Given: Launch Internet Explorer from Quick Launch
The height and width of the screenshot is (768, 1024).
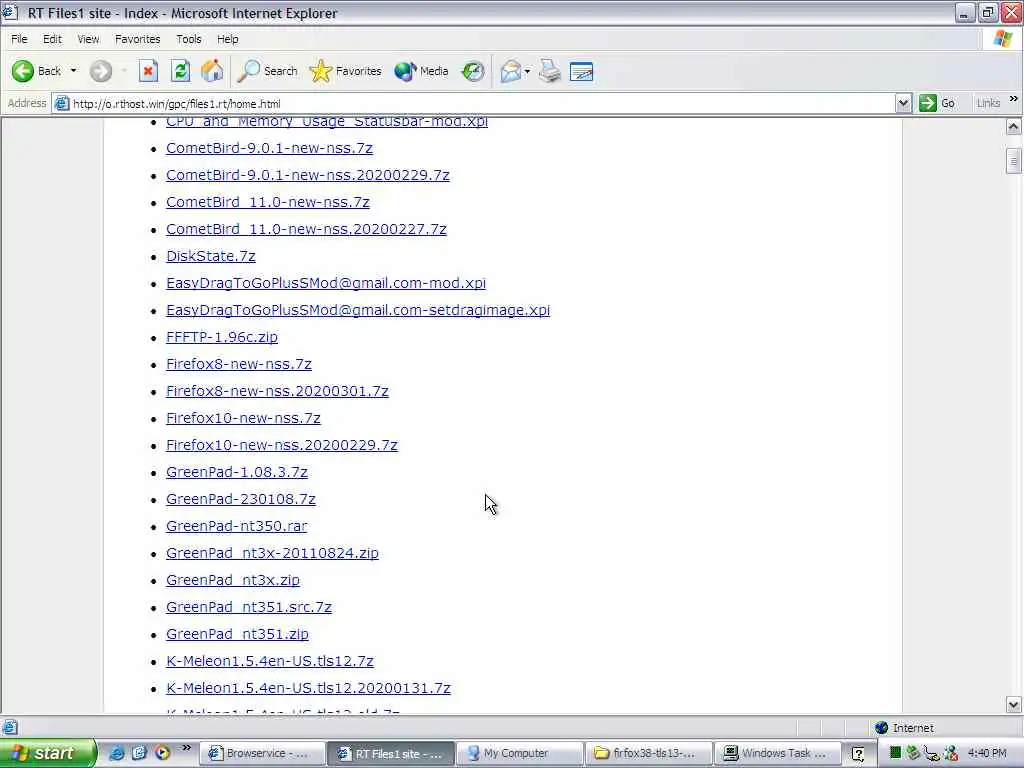Looking at the screenshot, I should pyautogui.click(x=116, y=753).
